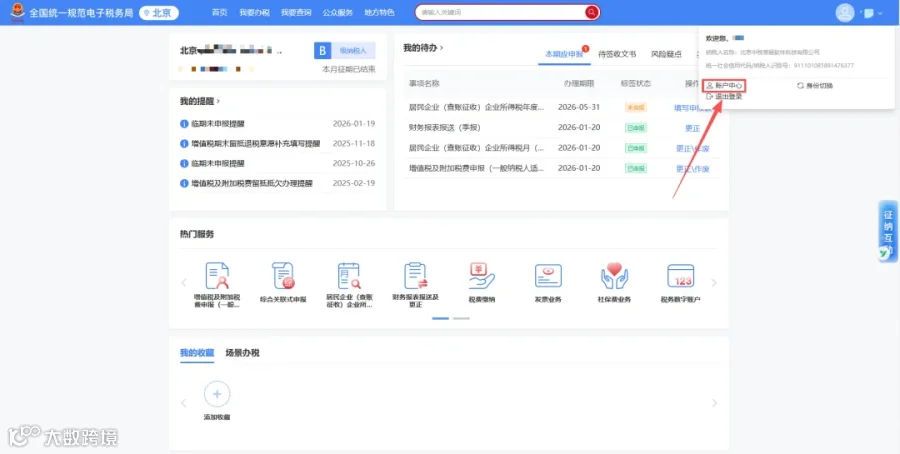Click info icon beside 增值税及附加税费留抵抵欠办理提醒
The width and height of the screenshot is (900, 454).
[x=184, y=184]
